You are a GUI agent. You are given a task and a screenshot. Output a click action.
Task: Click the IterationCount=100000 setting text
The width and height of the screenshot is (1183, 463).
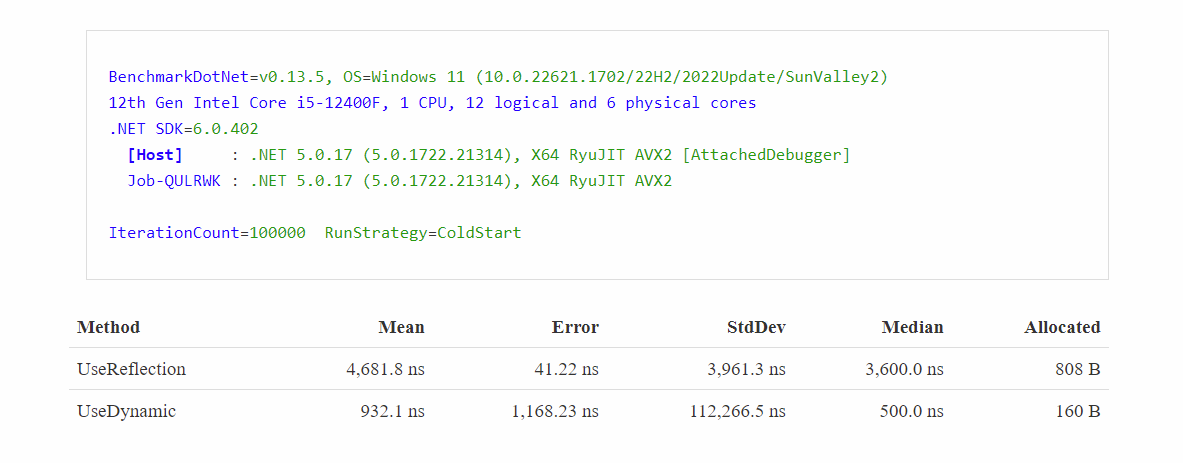207,233
